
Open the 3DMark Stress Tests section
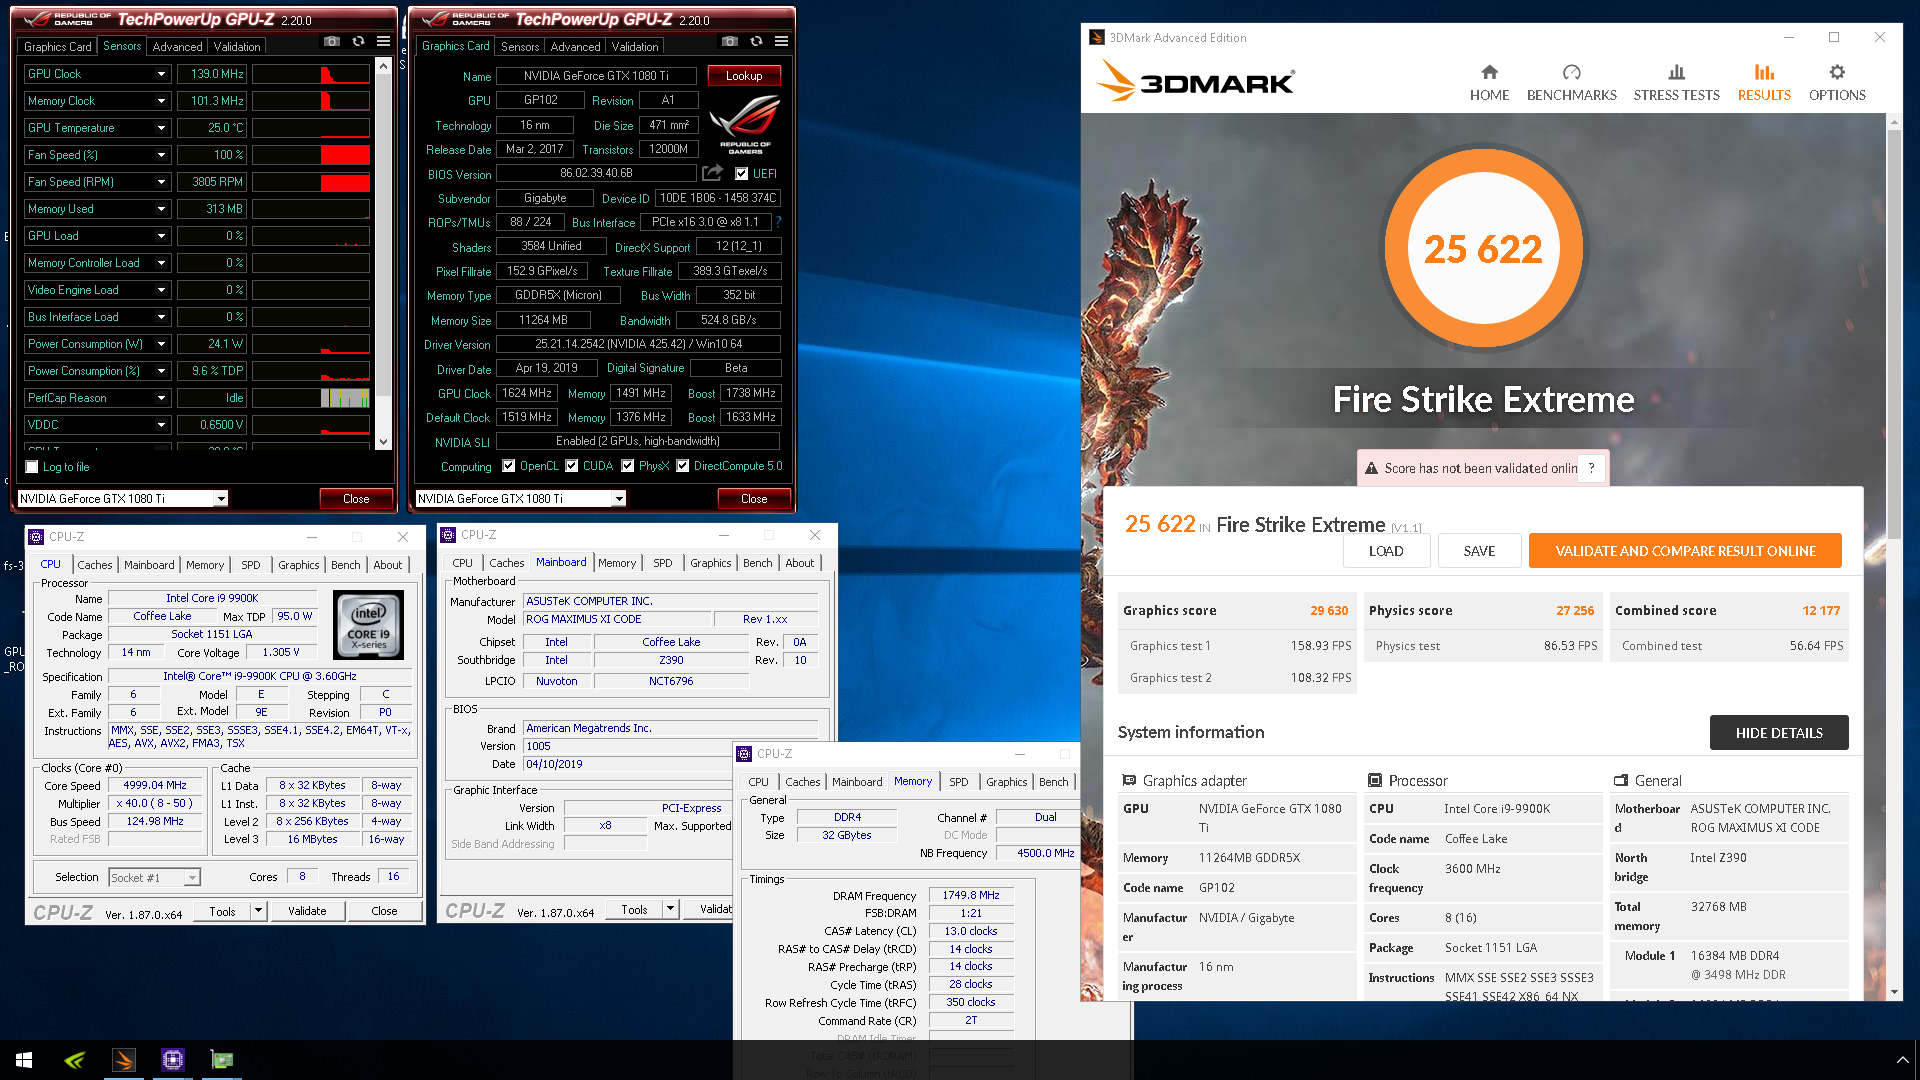click(1676, 82)
